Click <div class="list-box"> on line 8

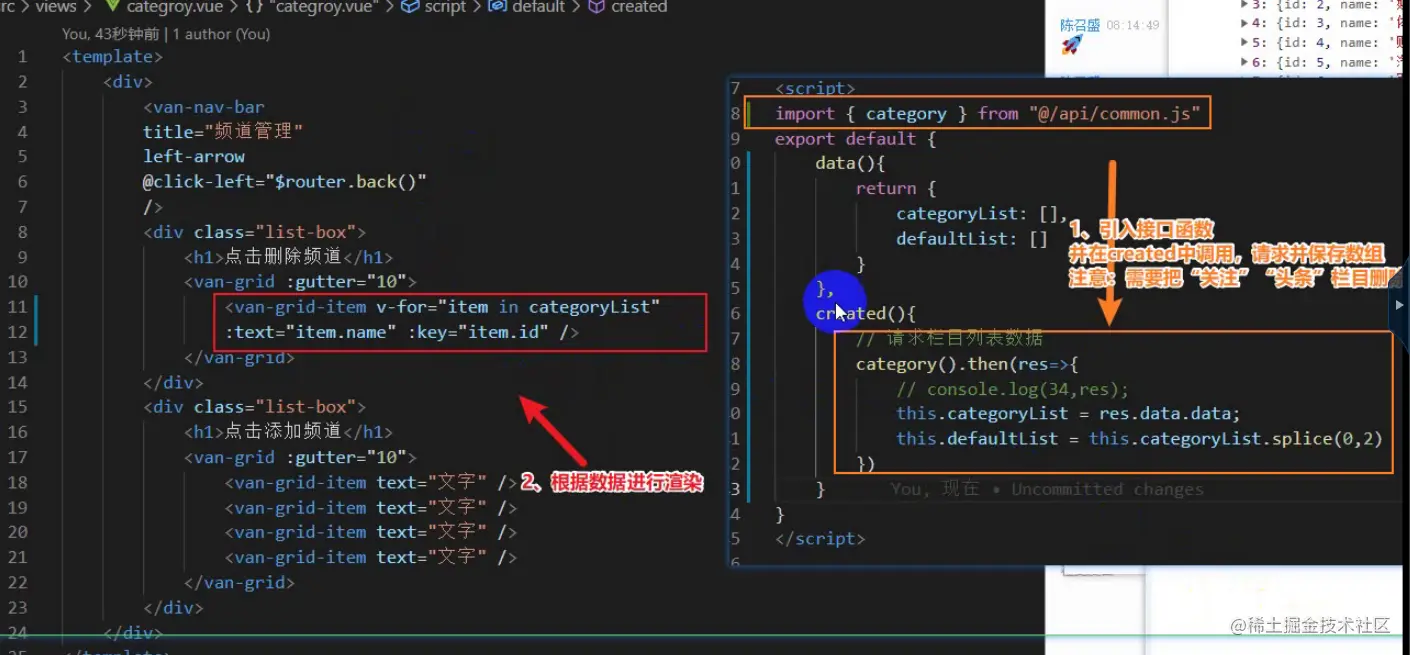[255, 232]
